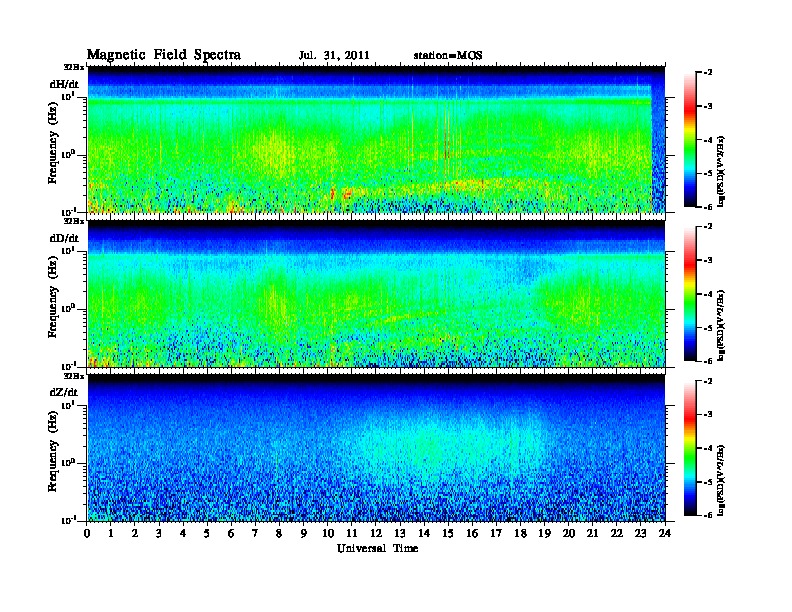Click the -3 tick on the dZ/dt color bar
This screenshot has height=612, width=792.
pos(708,415)
